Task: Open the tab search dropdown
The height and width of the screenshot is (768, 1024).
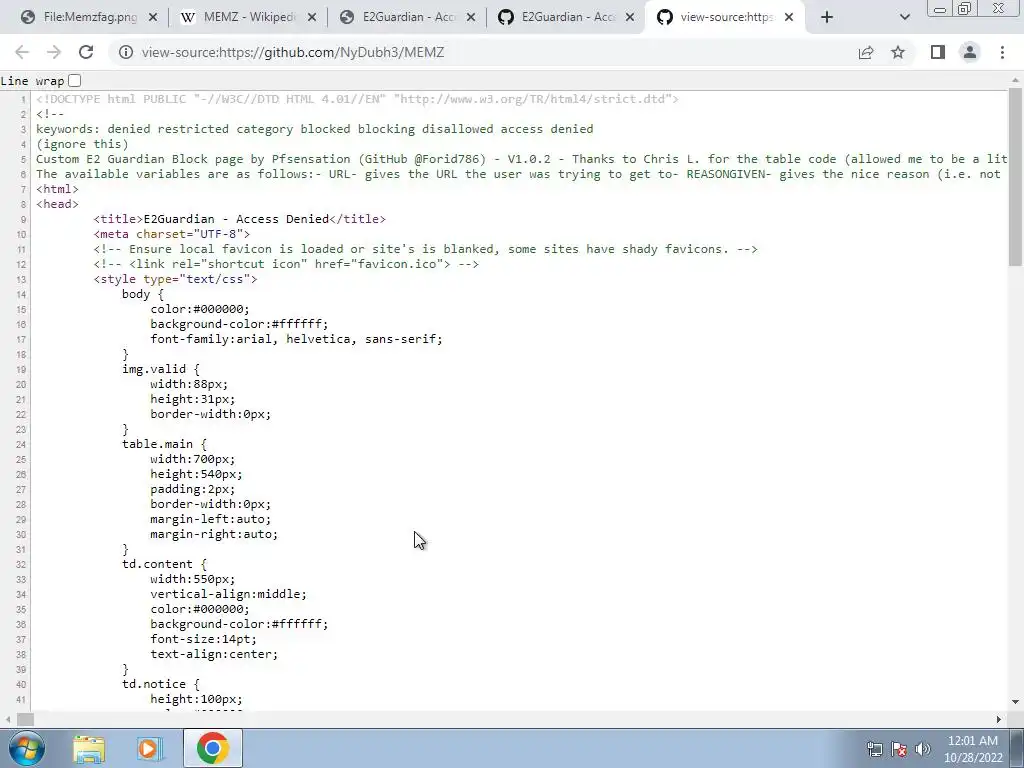Action: pyautogui.click(x=904, y=17)
